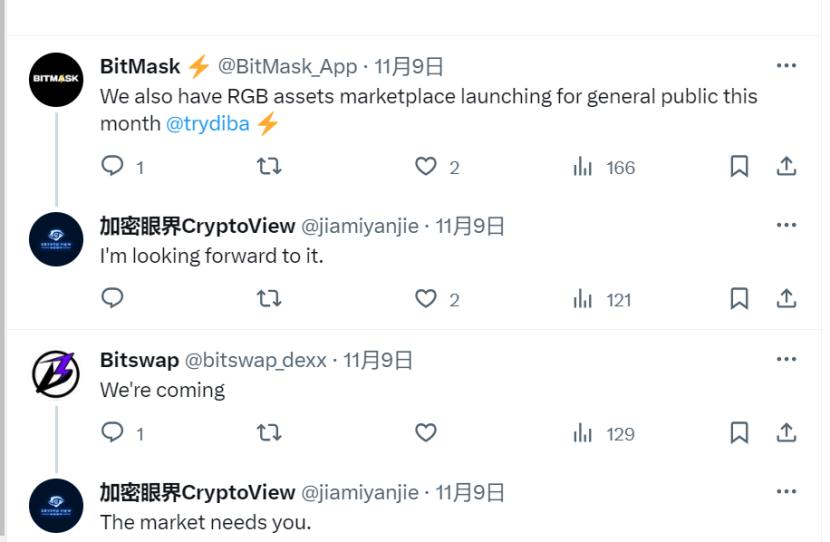
Task: Reply to BitMask's RGB assets tweet
Action: (x=112, y=167)
